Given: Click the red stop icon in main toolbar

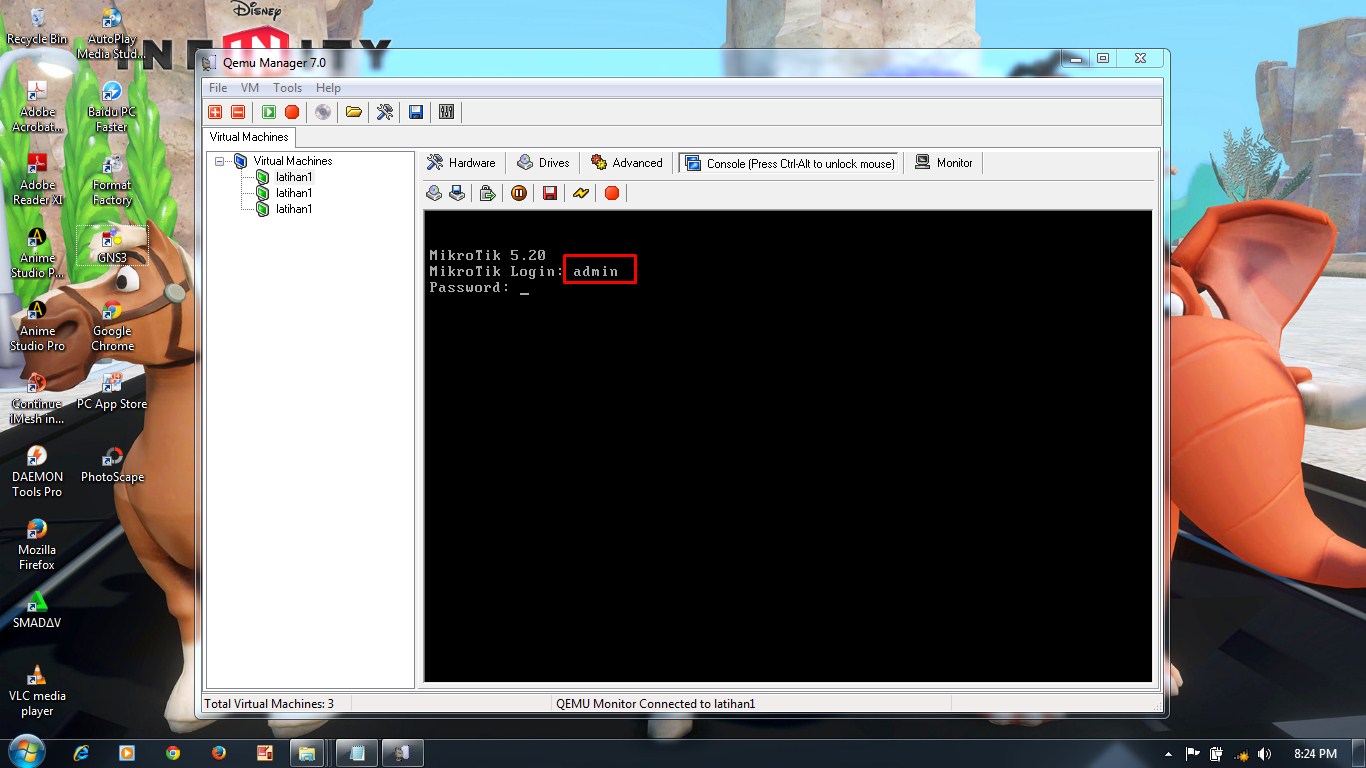Looking at the screenshot, I should point(292,112).
